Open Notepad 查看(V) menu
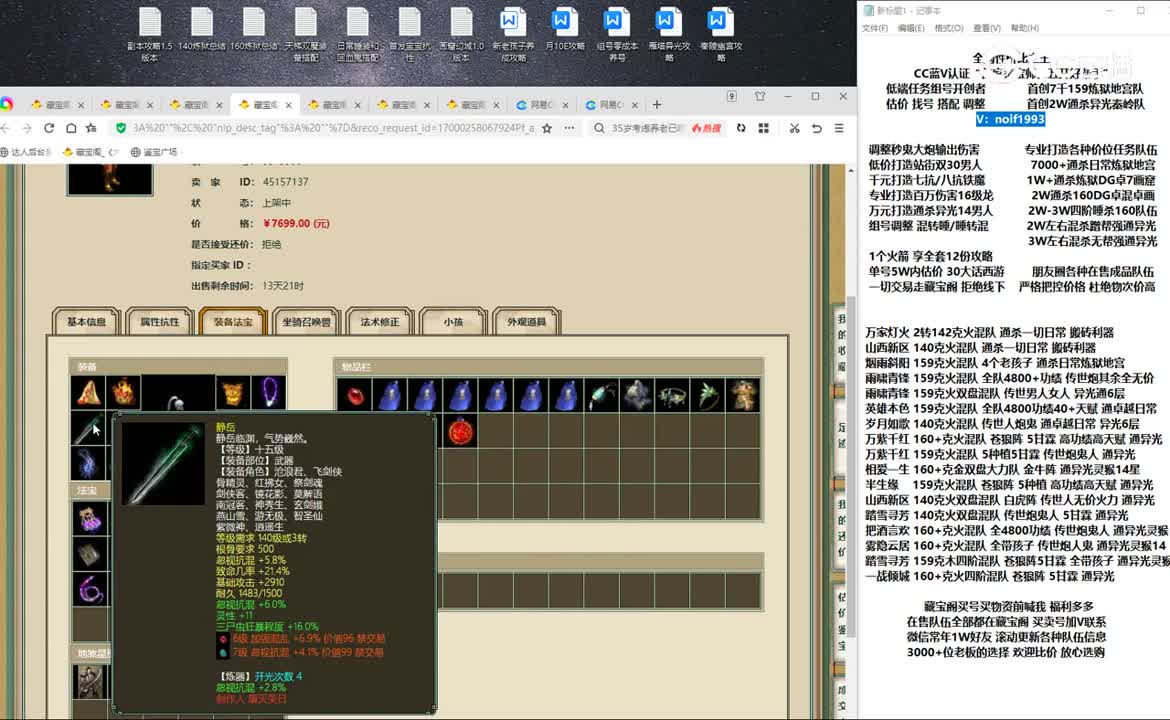Screen dimensions: 1170x720 tap(986, 28)
